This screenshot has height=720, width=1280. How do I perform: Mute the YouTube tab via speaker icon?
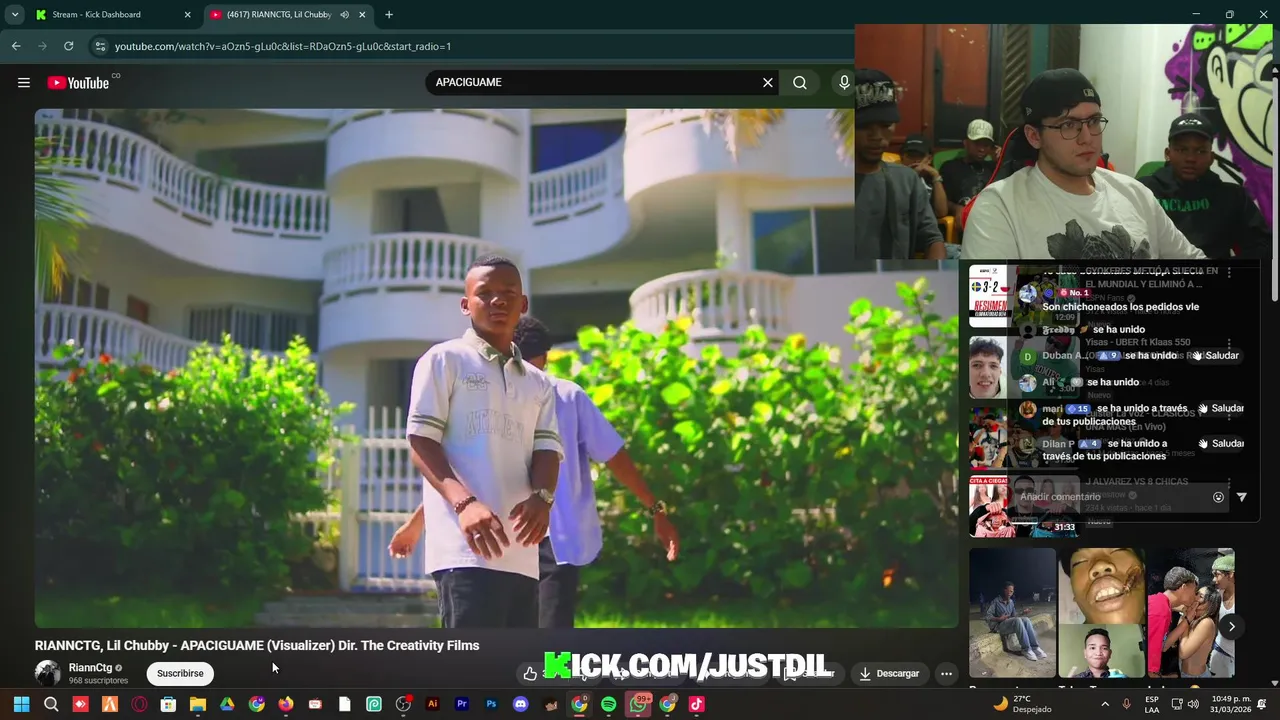(344, 15)
